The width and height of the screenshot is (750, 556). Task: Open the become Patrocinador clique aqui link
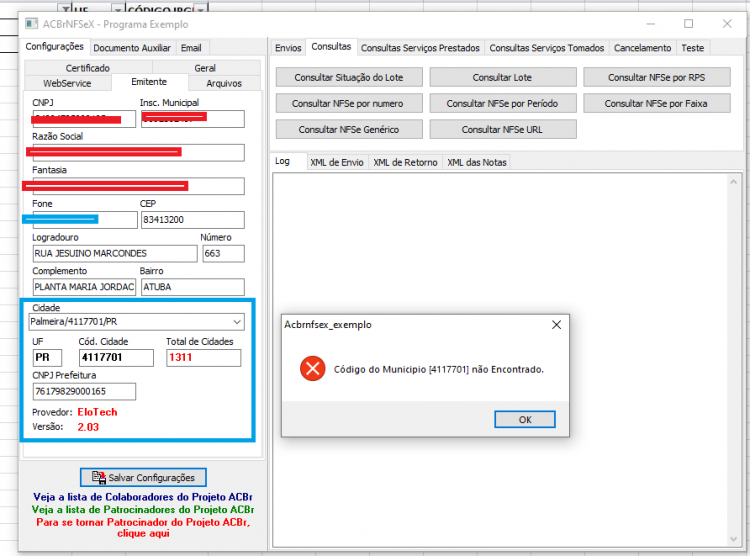point(143,527)
